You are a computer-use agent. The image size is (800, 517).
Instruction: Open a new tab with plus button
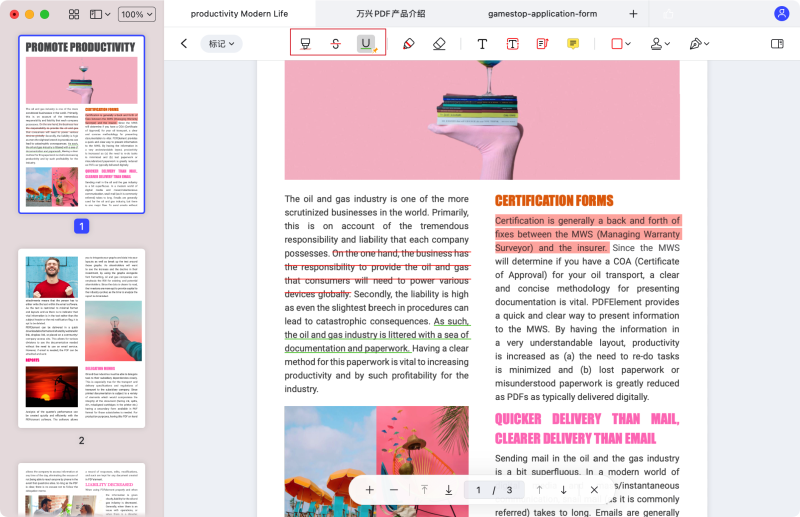pyautogui.click(x=633, y=14)
